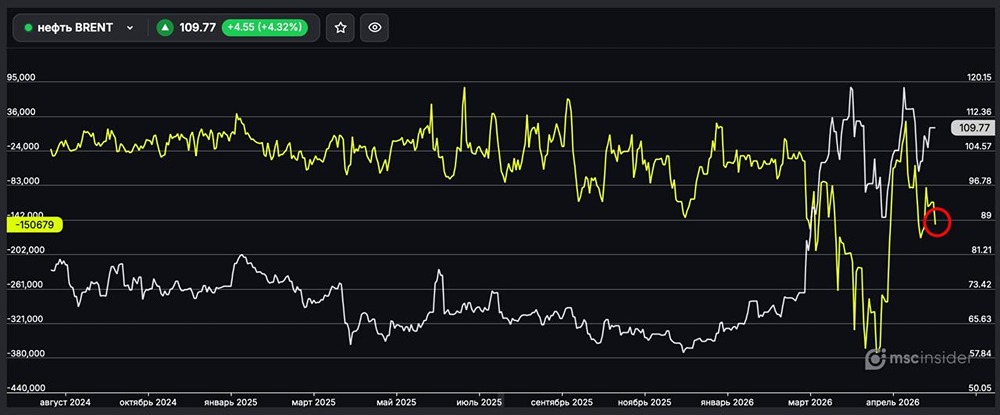Click the январь 2026 date label

point(727,403)
